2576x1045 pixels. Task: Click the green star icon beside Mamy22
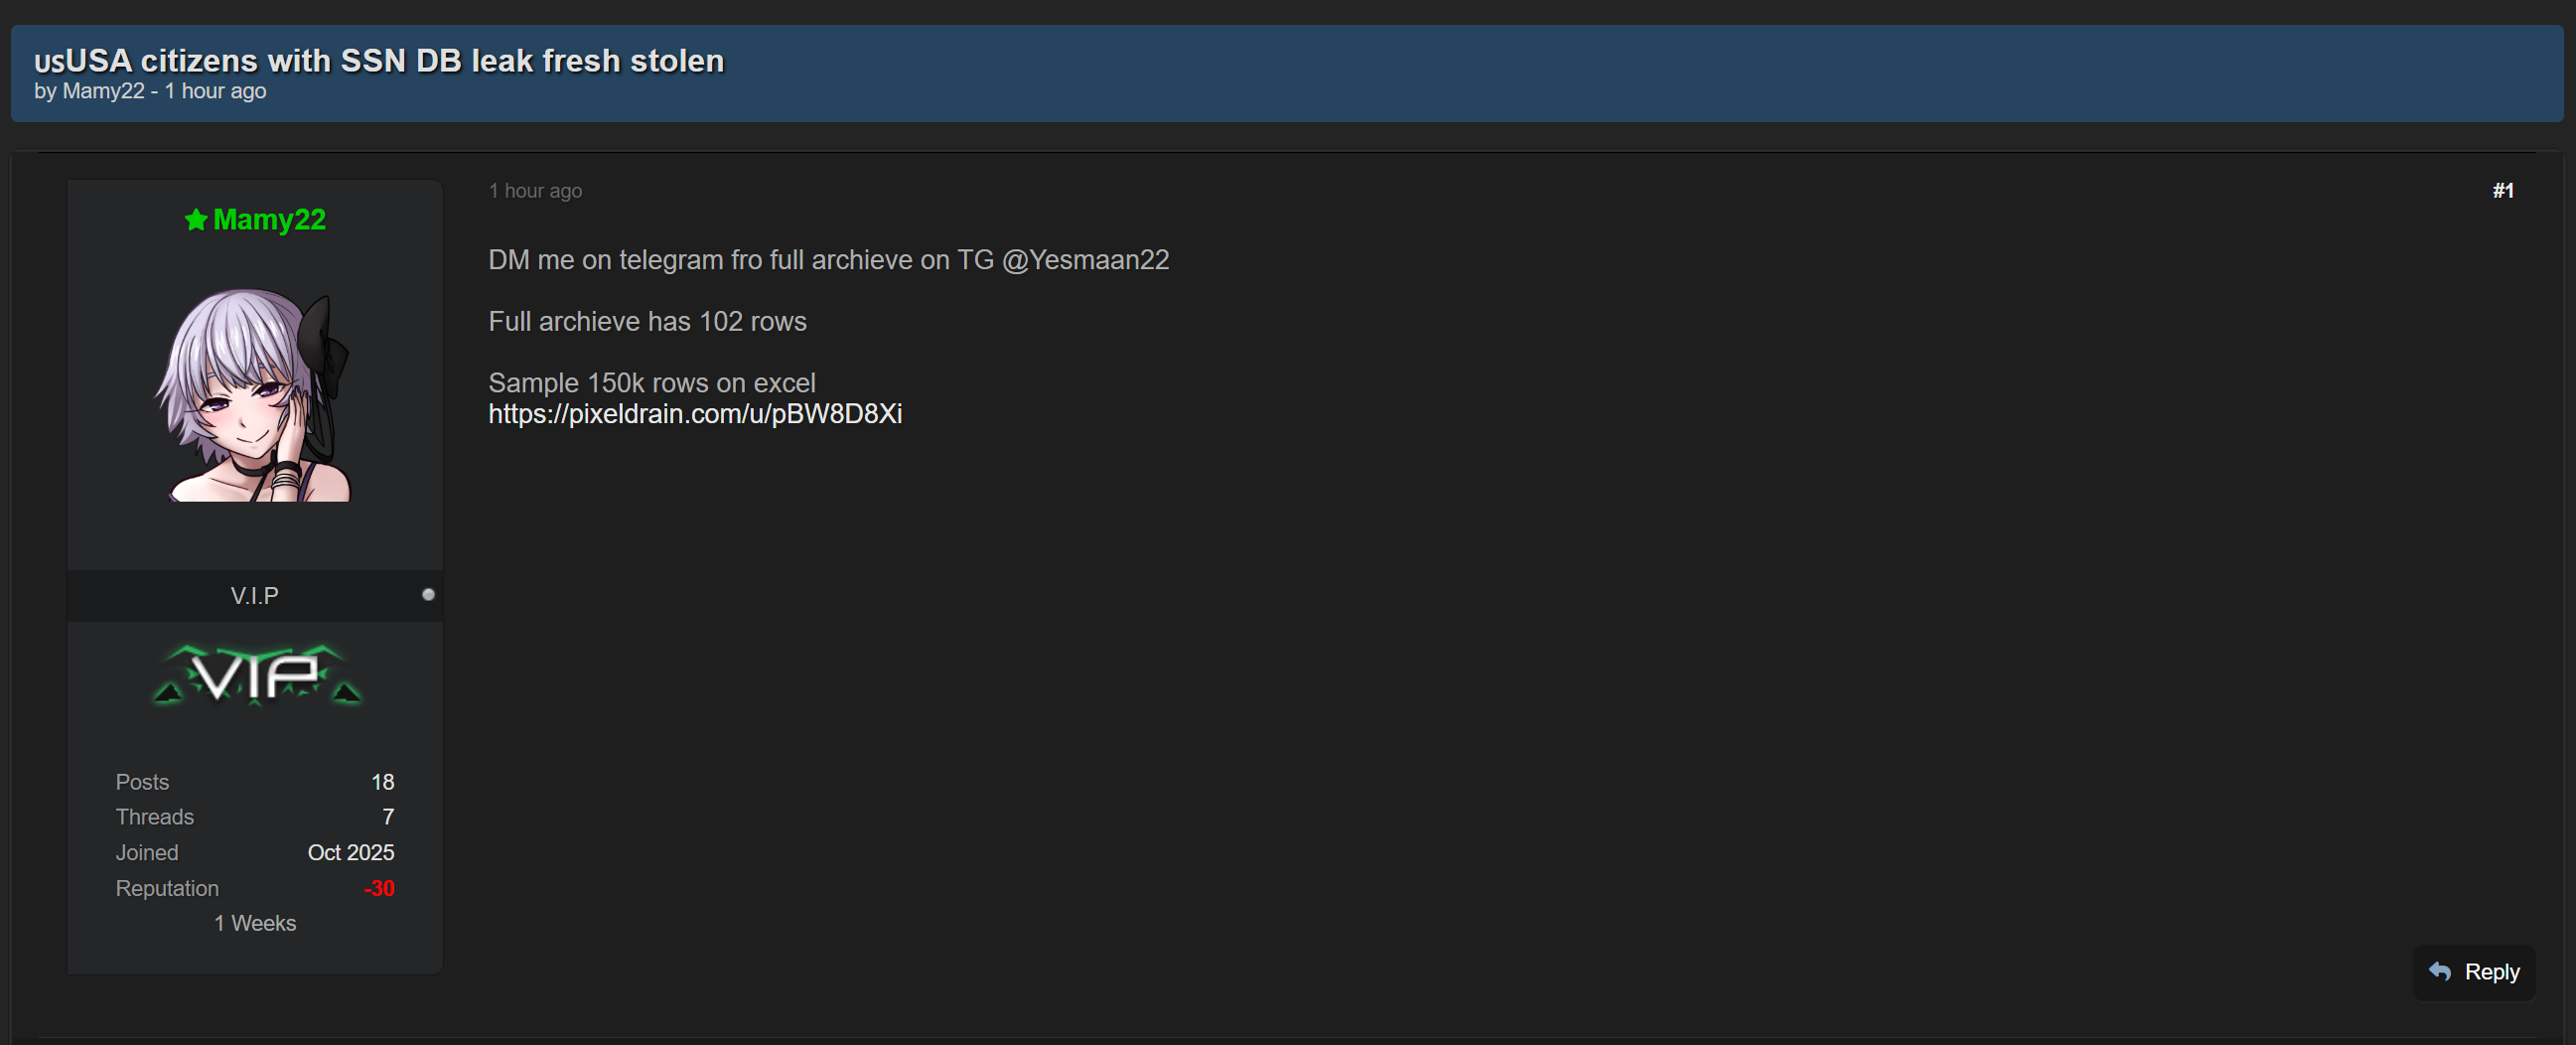coord(196,220)
